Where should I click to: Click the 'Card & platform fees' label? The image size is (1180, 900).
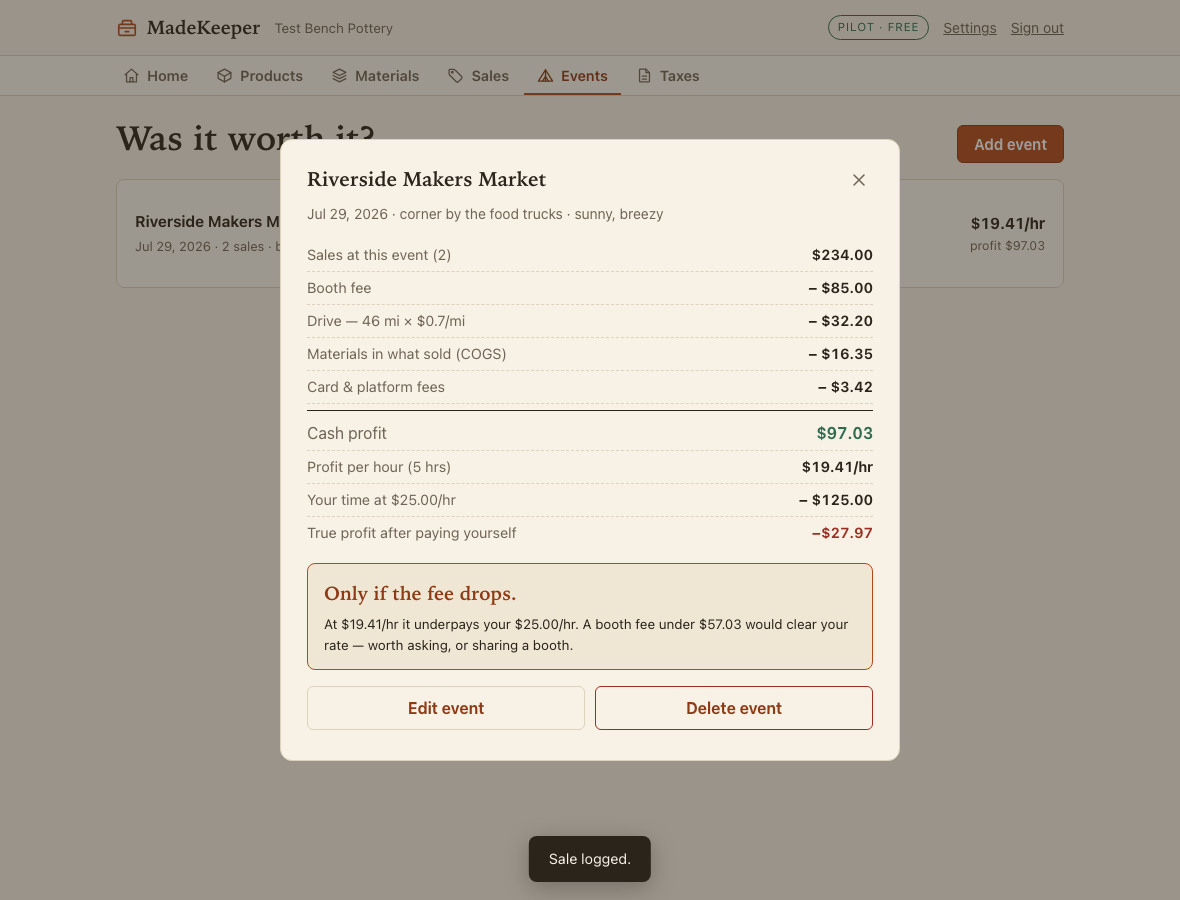coord(376,388)
